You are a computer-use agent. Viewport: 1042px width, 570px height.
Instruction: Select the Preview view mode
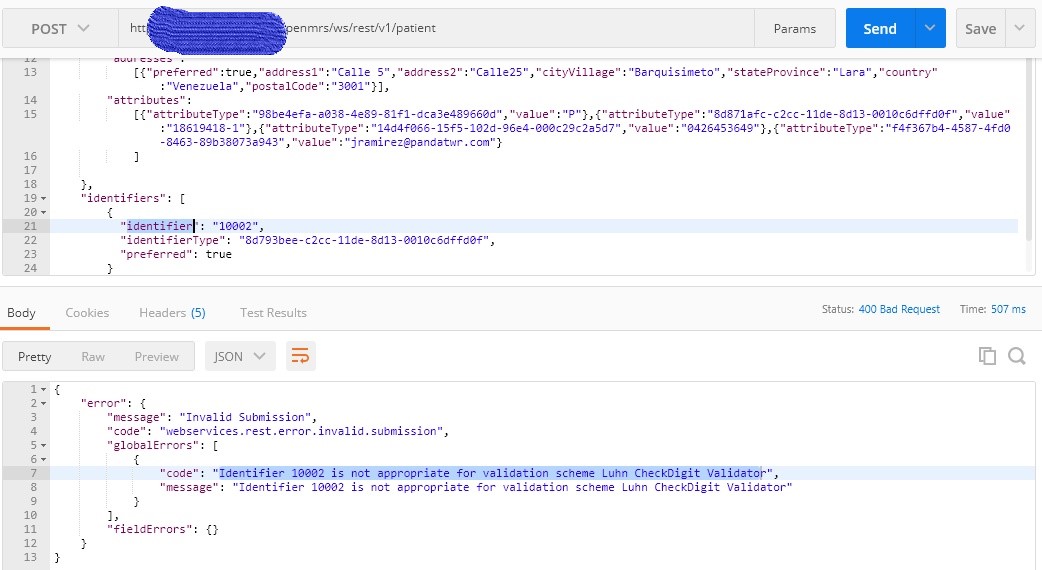point(157,357)
